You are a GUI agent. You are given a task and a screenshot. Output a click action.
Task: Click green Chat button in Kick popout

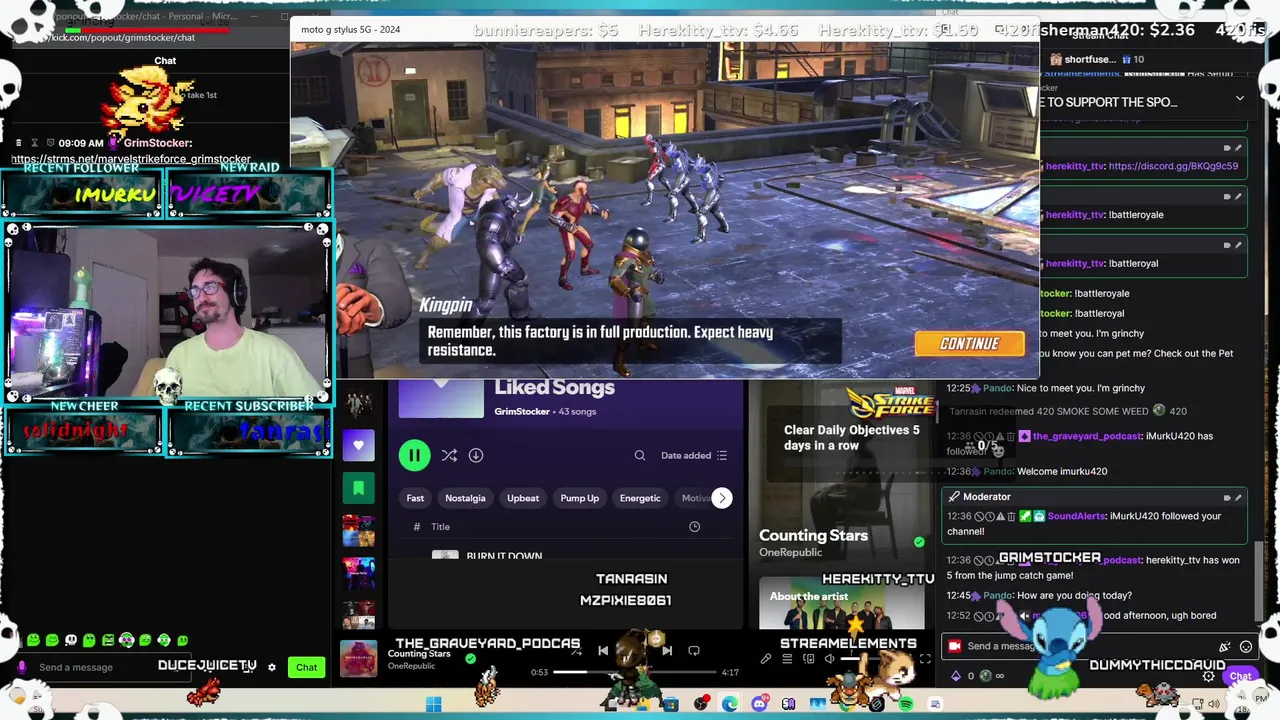coord(306,667)
